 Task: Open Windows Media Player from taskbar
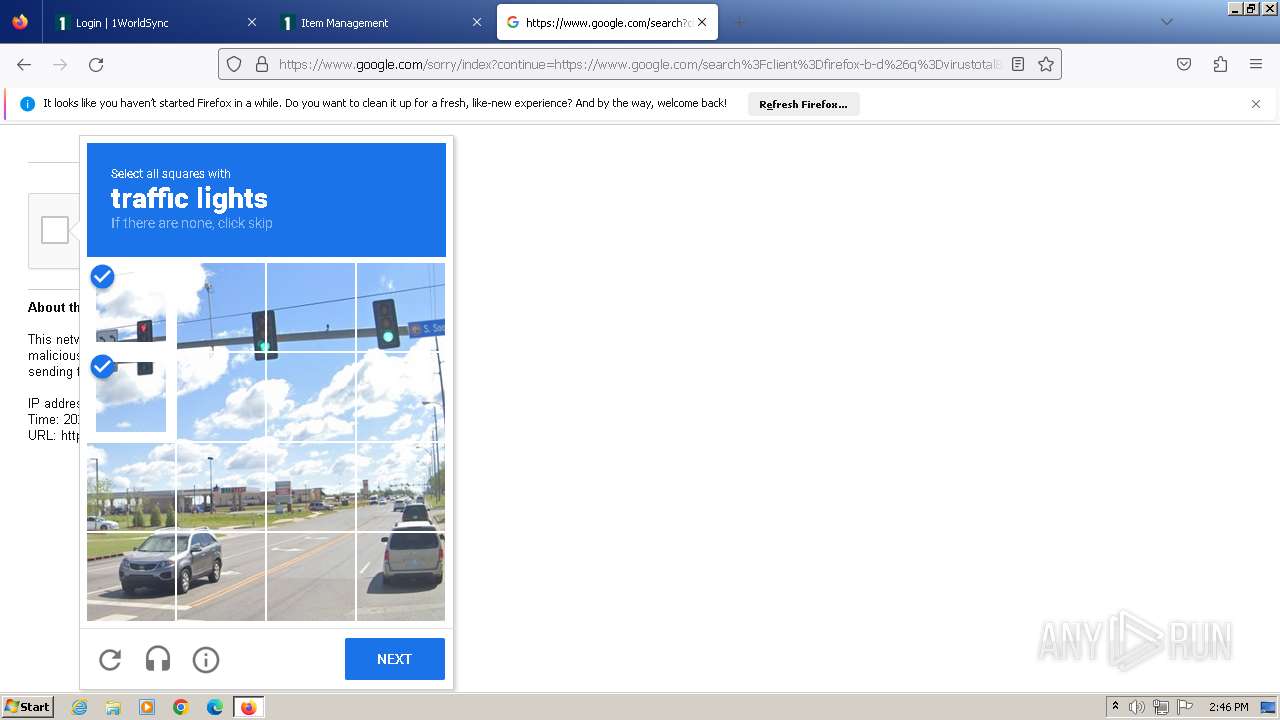147,707
